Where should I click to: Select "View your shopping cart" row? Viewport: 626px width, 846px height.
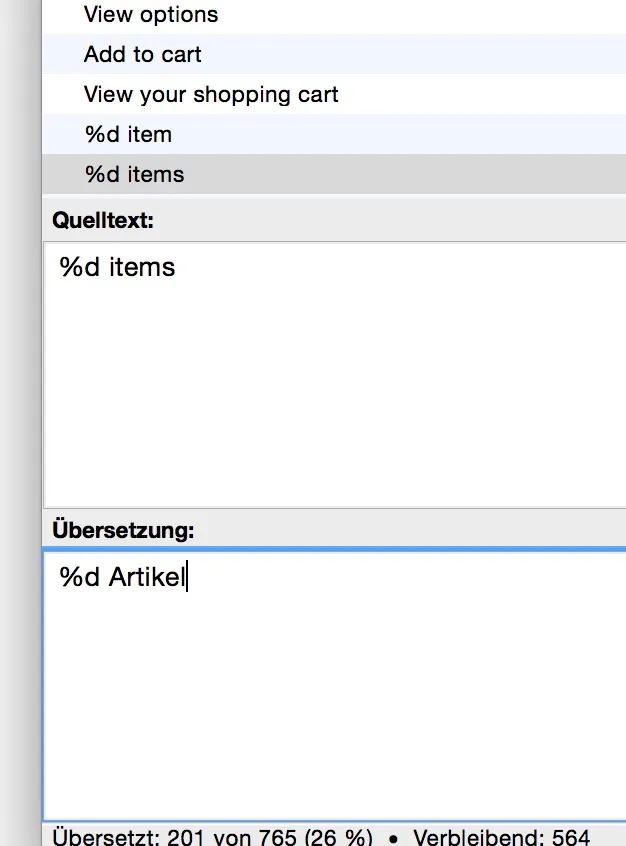pyautogui.click(x=334, y=94)
